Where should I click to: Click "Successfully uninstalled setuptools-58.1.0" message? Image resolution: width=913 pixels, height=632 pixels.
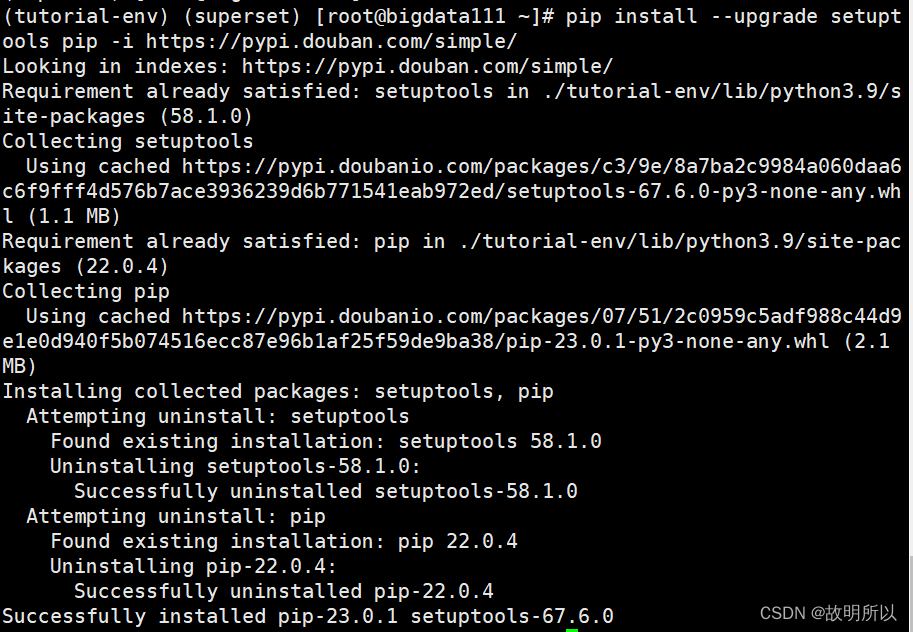326,491
